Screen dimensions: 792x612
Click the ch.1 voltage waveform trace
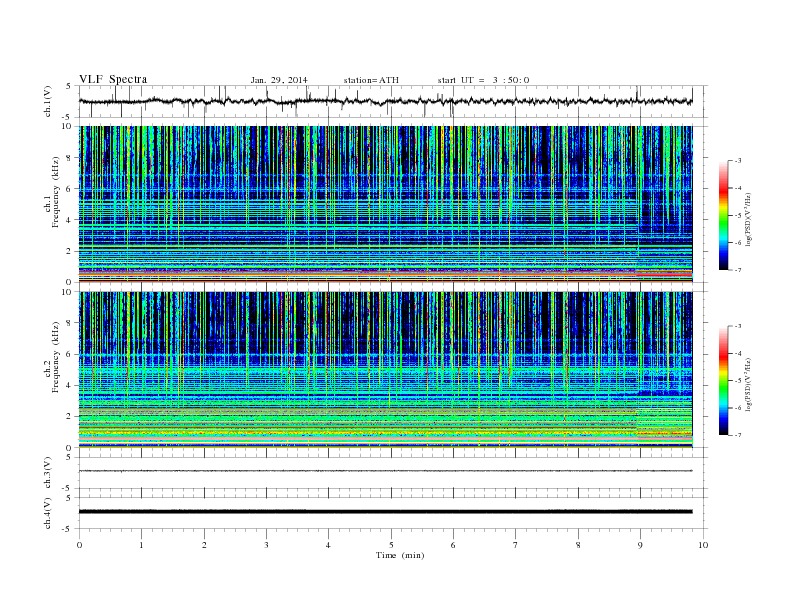[x=385, y=101]
